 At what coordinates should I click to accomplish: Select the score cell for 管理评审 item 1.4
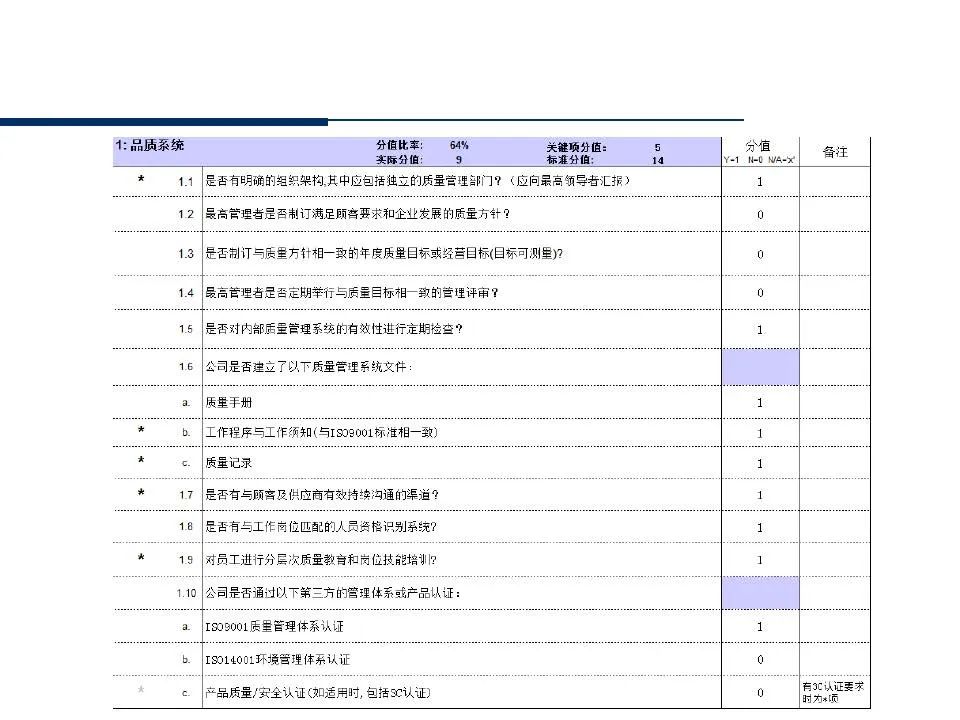tap(760, 292)
